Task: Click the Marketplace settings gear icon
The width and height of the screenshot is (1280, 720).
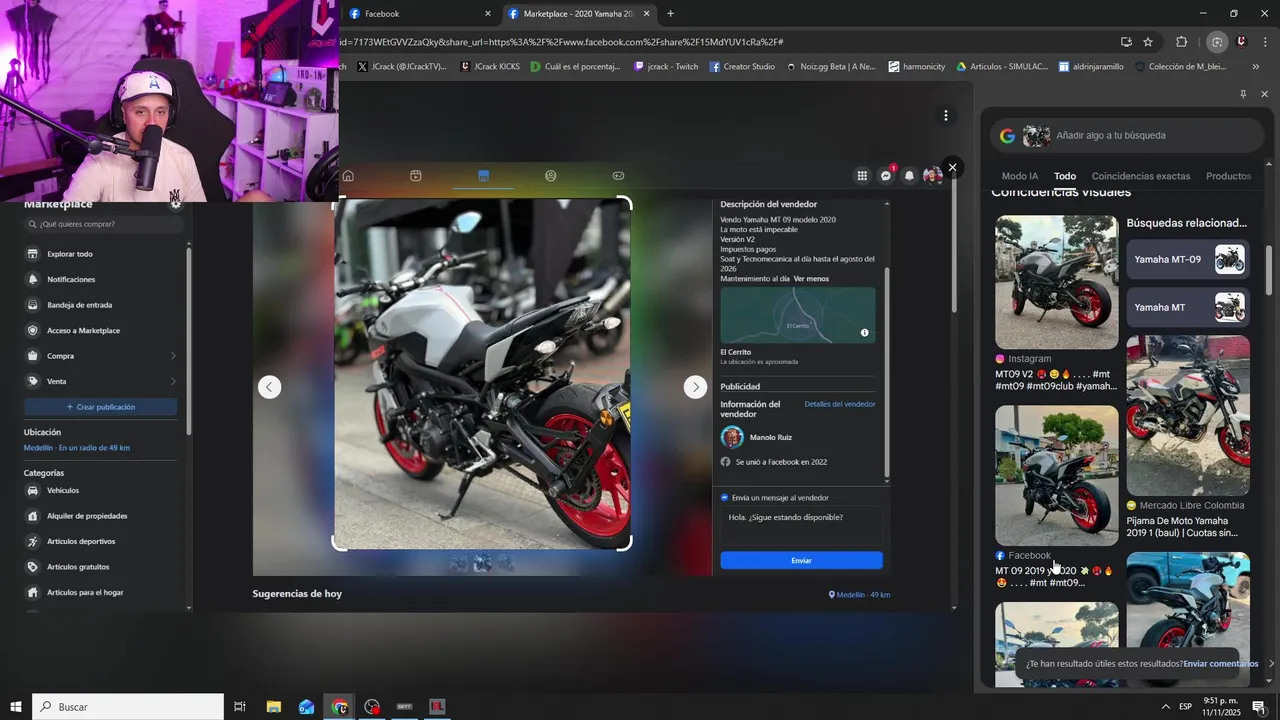Action: click(x=176, y=203)
